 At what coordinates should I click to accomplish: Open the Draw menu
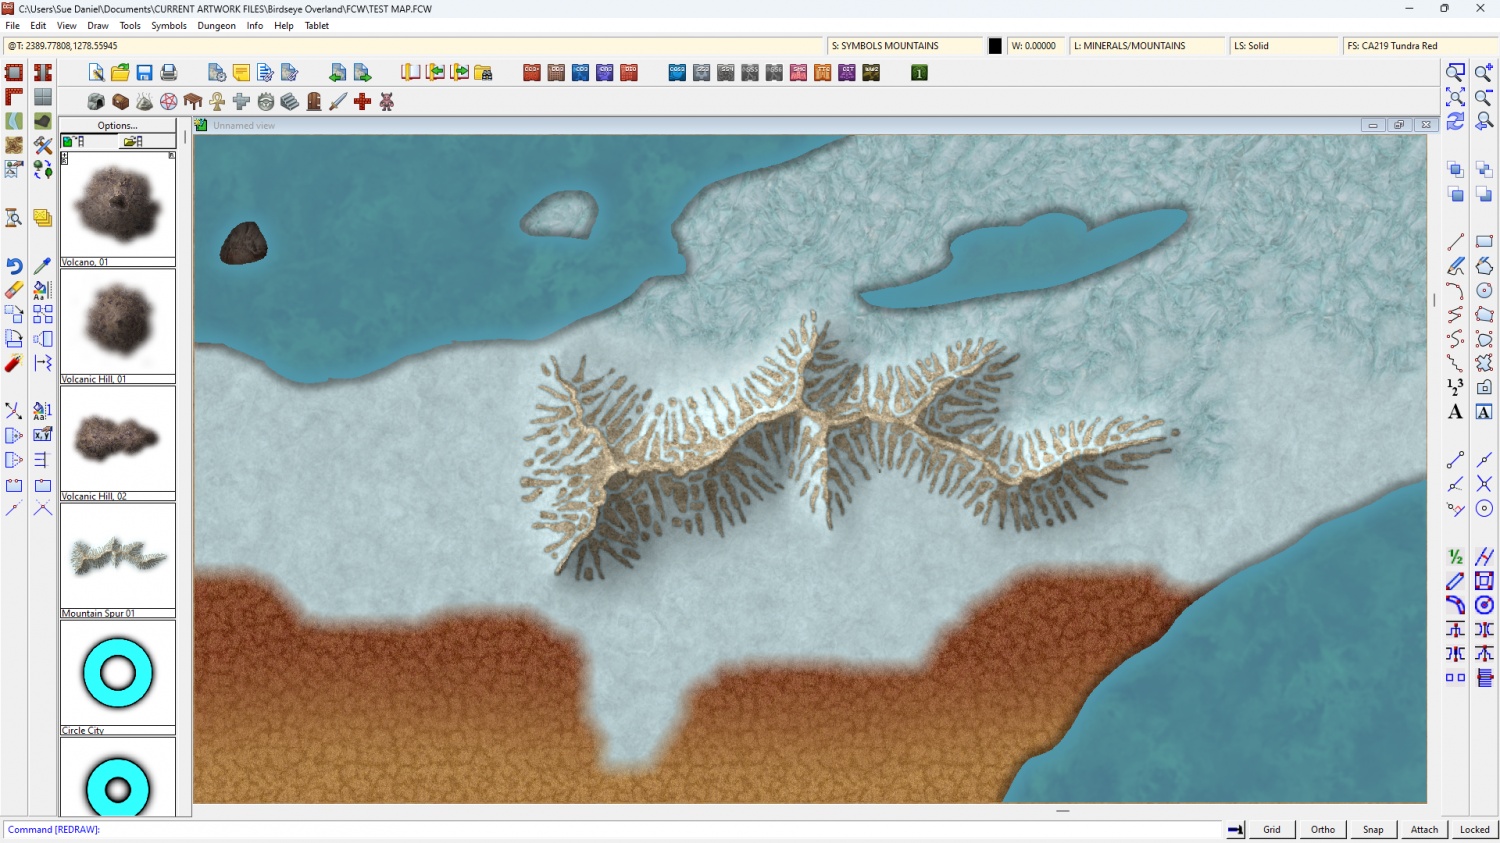pos(98,26)
